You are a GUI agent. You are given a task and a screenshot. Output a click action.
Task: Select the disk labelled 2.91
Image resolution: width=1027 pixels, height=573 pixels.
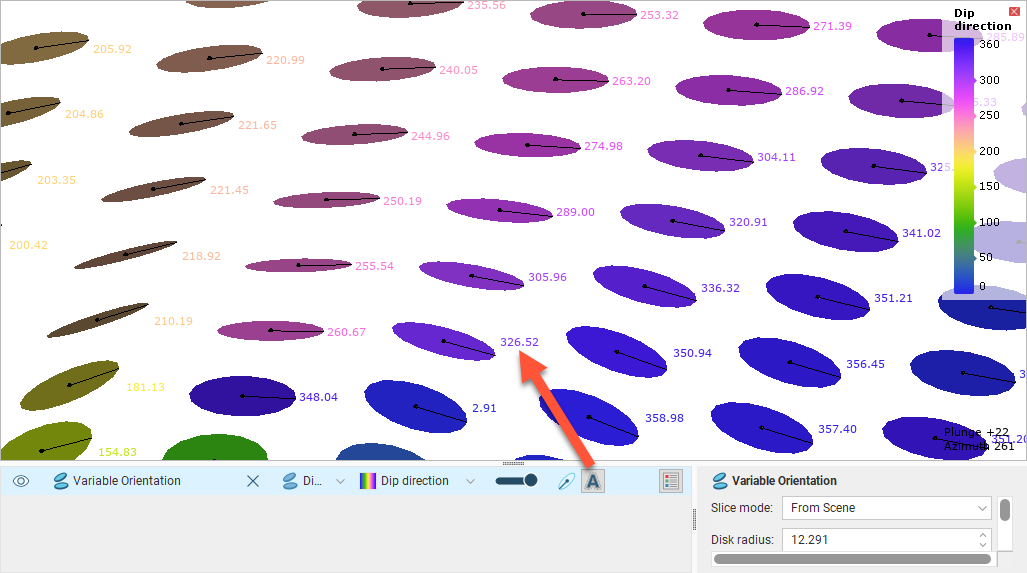(x=415, y=407)
